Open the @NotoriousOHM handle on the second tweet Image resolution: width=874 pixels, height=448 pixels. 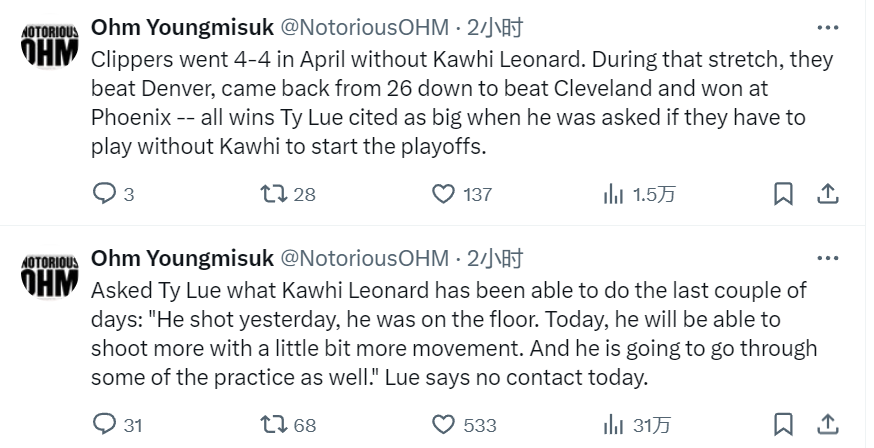click(x=364, y=258)
